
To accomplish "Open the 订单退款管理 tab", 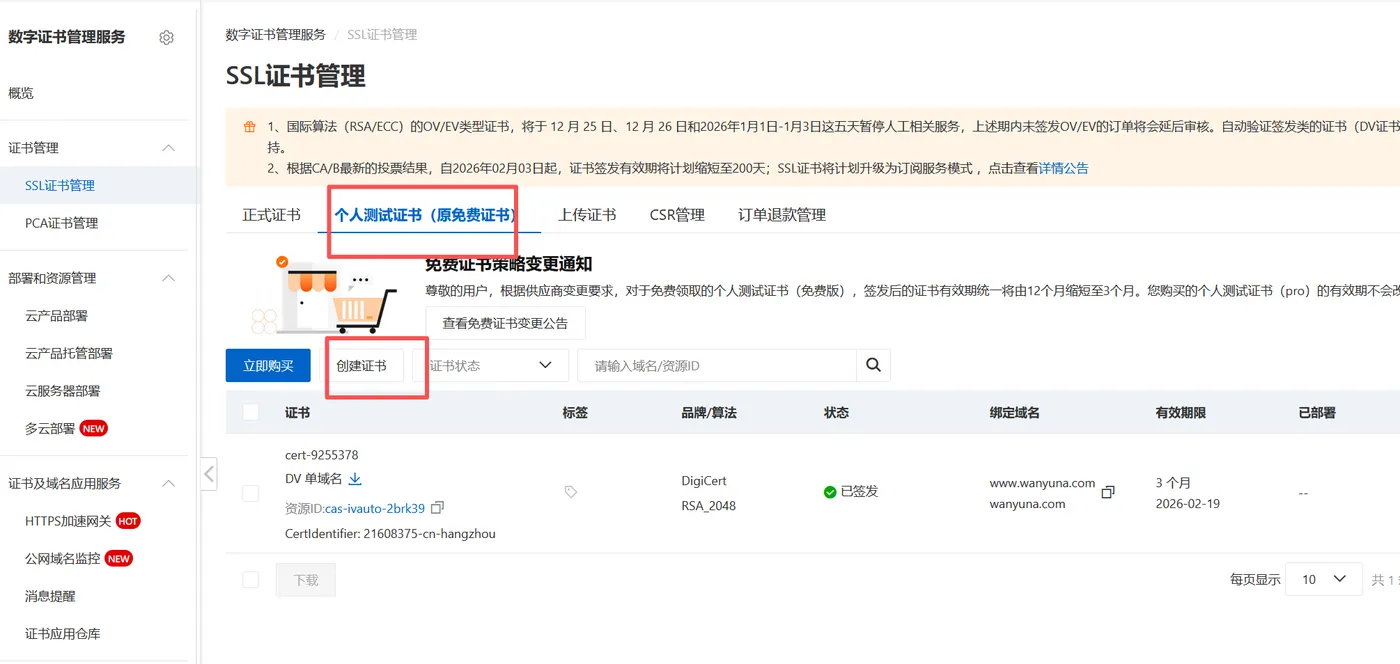I will tap(782, 215).
